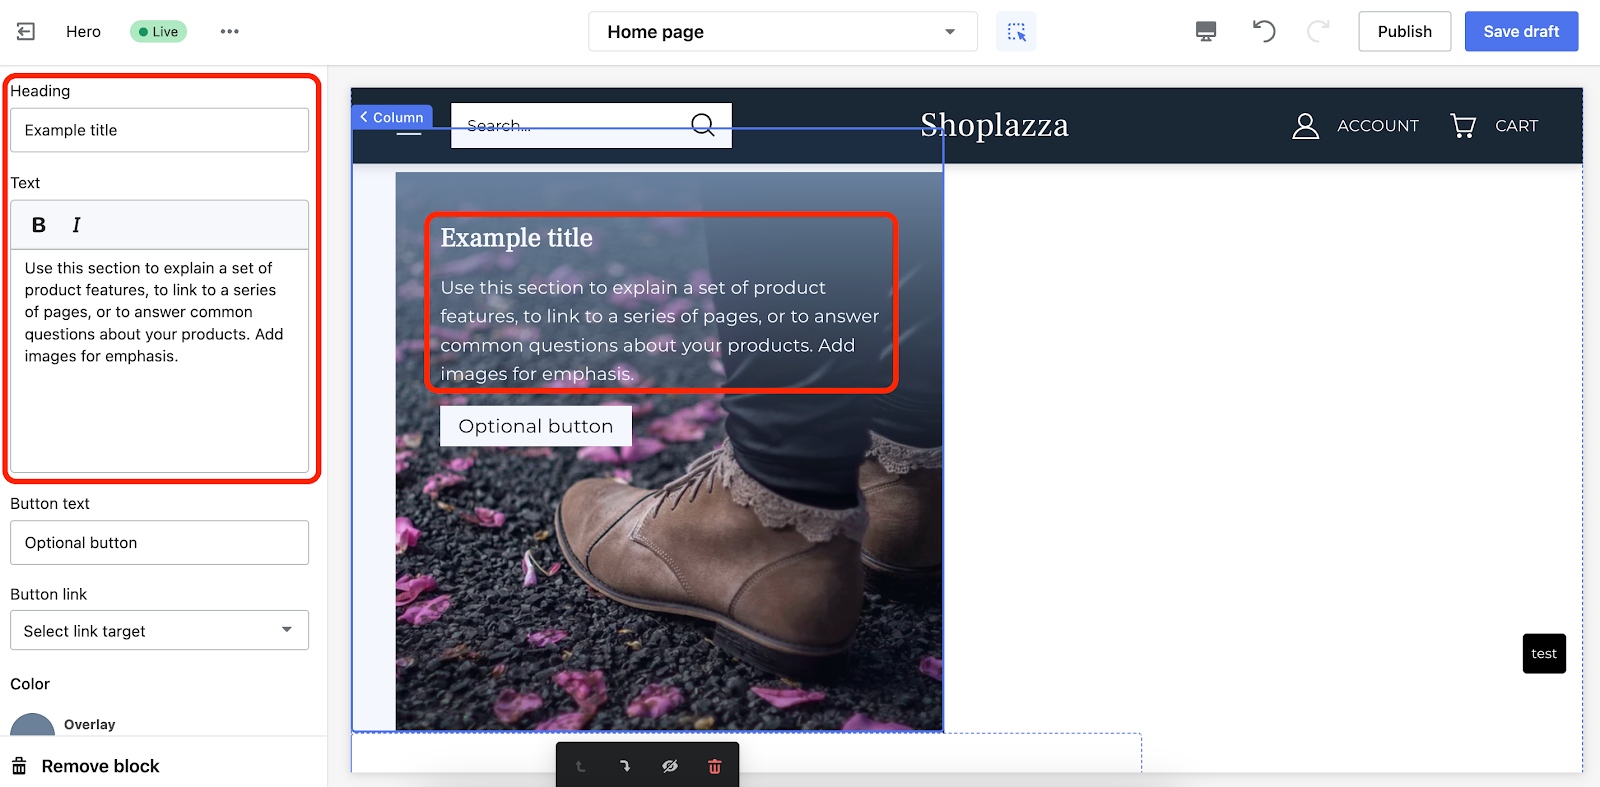Click the ACCOUNT label in header

(1378, 126)
